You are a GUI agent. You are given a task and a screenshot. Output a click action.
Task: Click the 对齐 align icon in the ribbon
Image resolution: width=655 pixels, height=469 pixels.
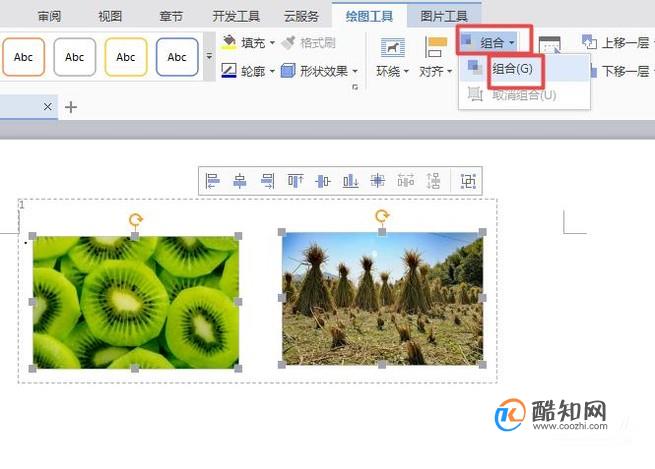coord(436,47)
